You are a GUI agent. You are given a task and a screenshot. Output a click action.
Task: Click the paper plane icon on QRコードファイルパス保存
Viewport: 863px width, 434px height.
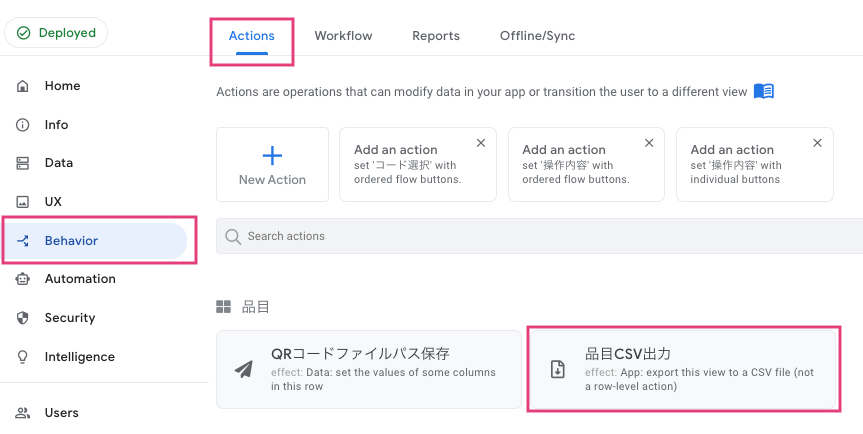244,370
